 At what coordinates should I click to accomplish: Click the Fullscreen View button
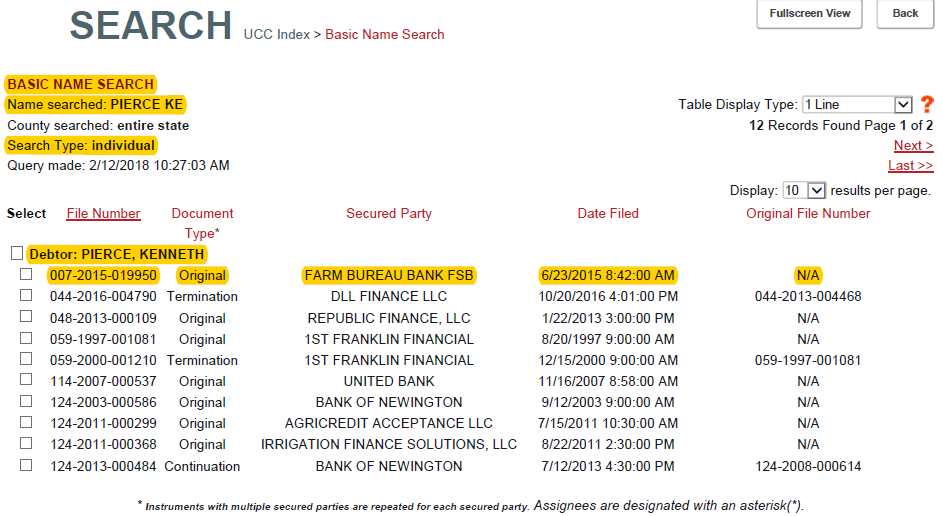[x=810, y=14]
